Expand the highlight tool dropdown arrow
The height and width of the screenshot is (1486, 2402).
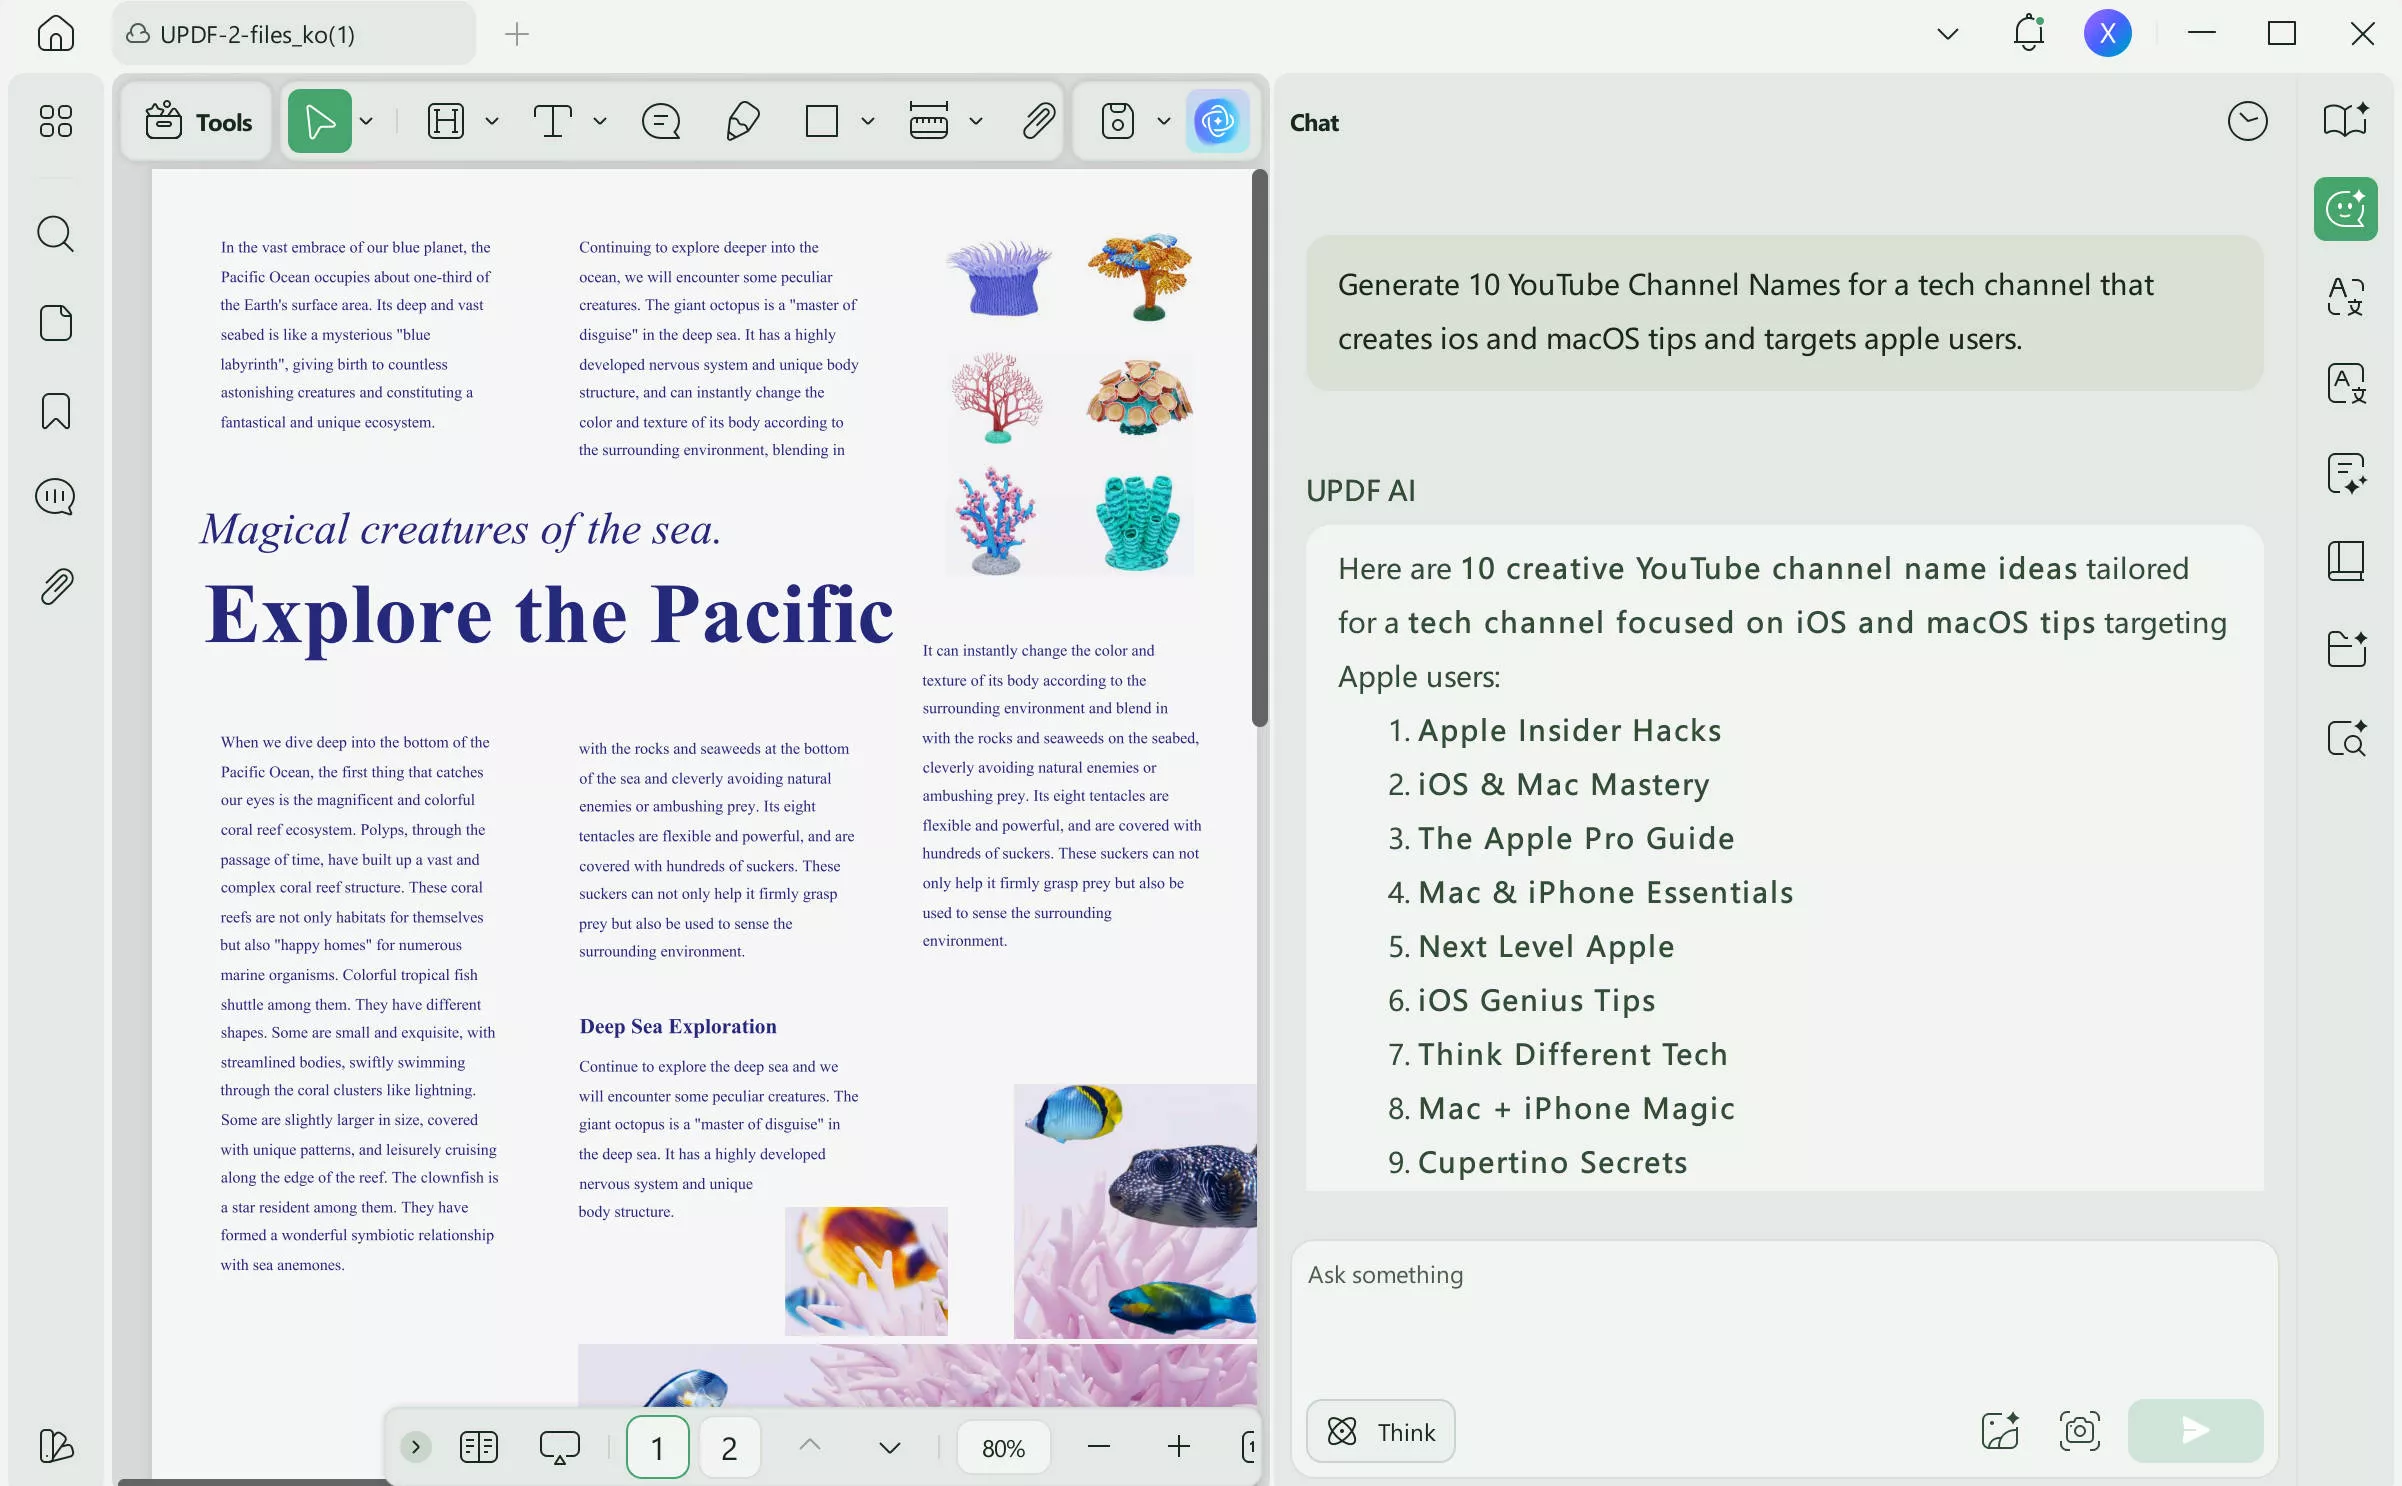492,122
